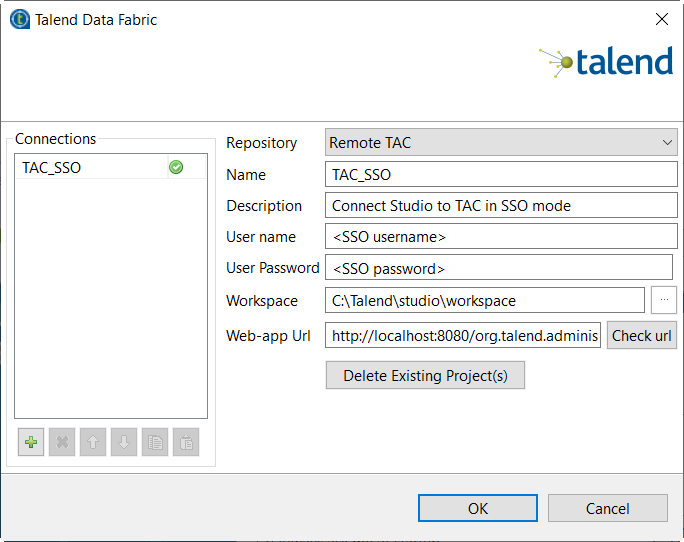This screenshot has width=684, height=542.
Task: Select TAC_SSO in the Connections list
Action: pyautogui.click(x=52, y=168)
